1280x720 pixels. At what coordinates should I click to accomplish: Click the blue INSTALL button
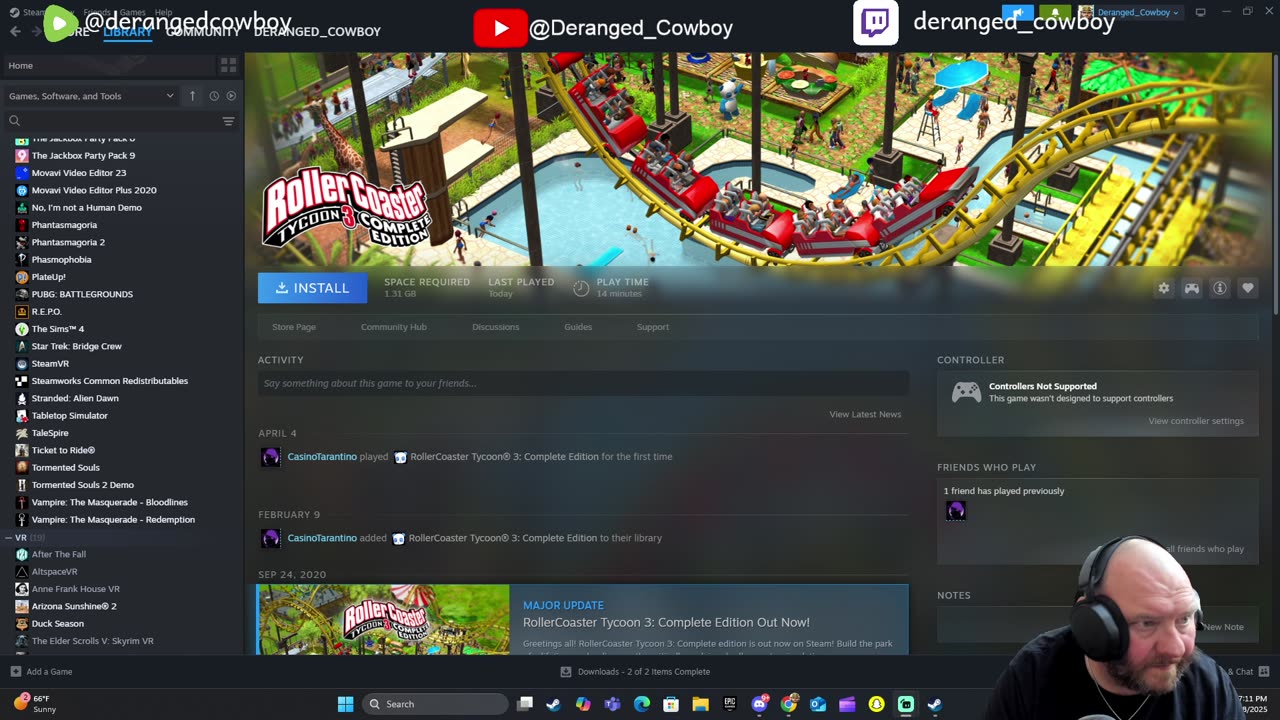312,288
